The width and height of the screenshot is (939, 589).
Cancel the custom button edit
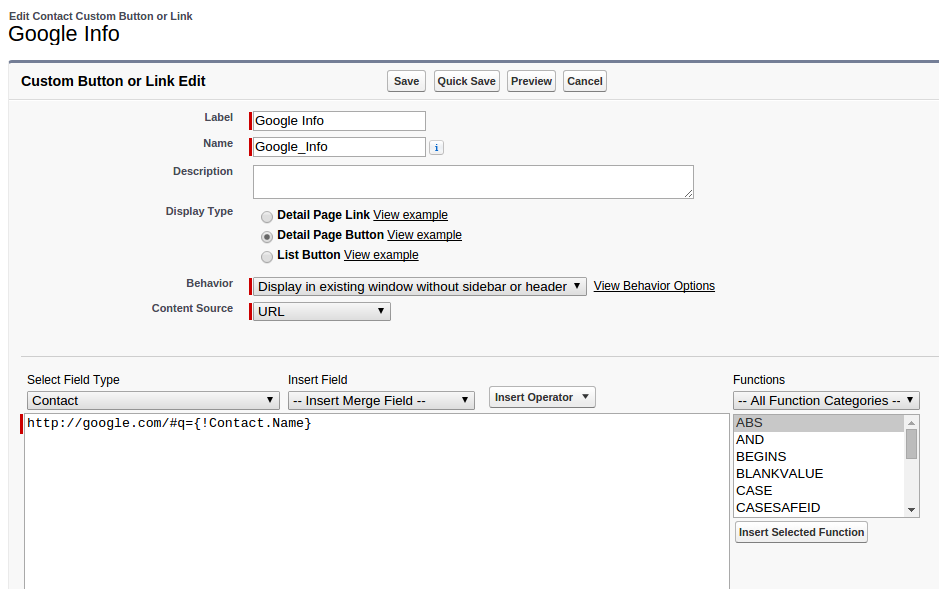coord(585,81)
